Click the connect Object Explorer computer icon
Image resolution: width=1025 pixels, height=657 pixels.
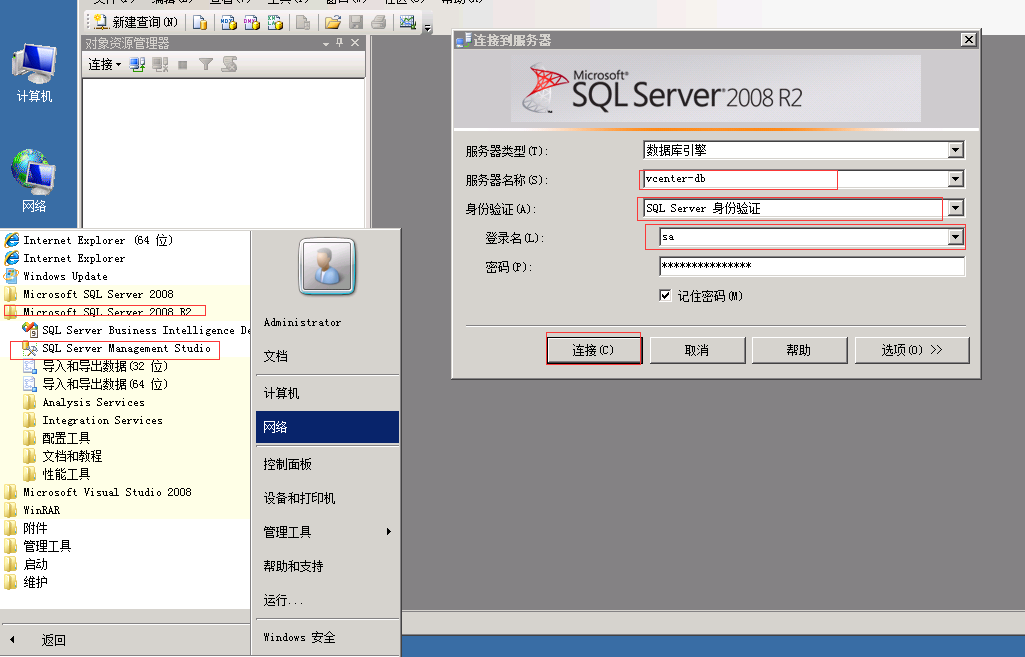(x=137, y=64)
